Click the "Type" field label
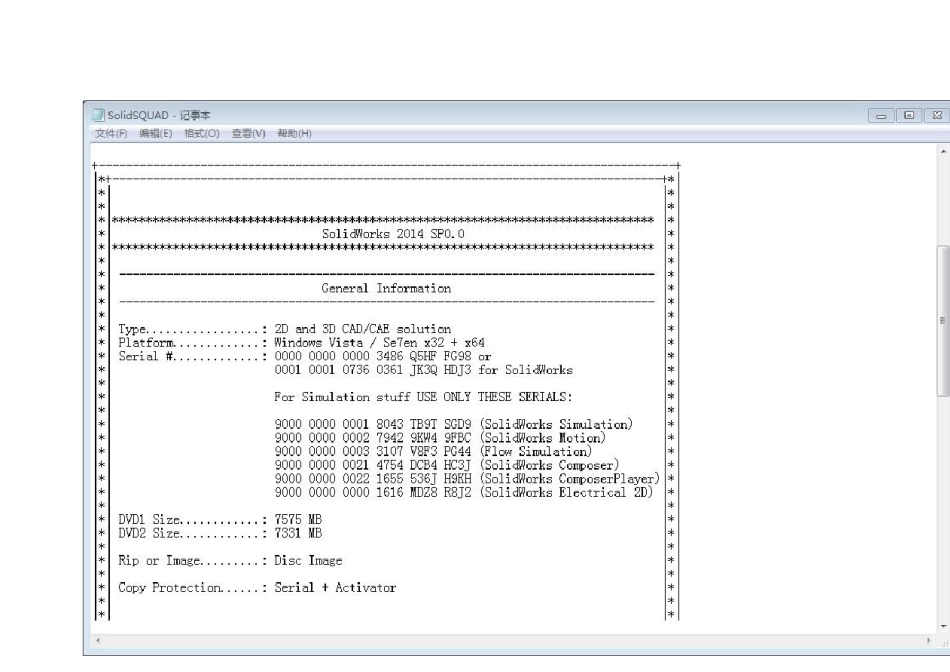The height and width of the screenshot is (672, 950). click(132, 329)
